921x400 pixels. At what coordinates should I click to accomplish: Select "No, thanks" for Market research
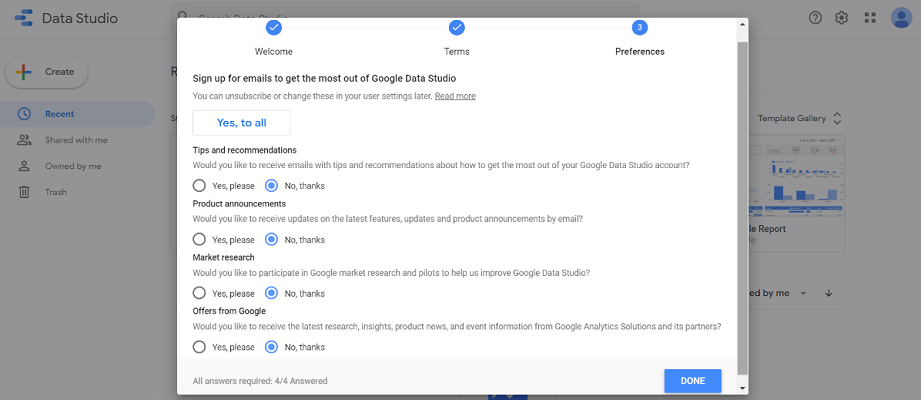click(272, 293)
